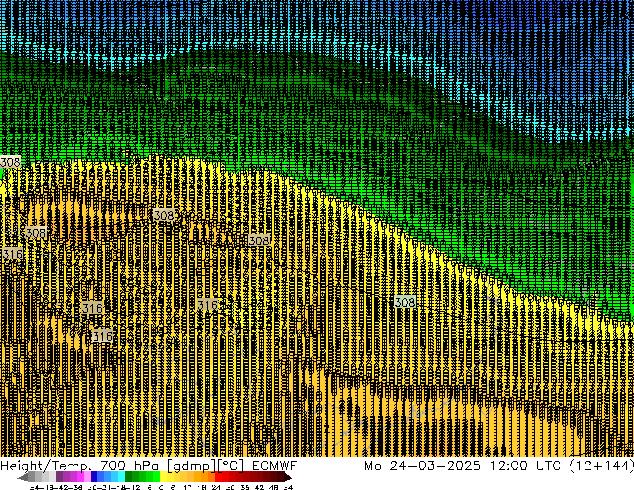This screenshot has height=490, width=634.
Task: Click the '[°C]' unit text
Action: 231,466
